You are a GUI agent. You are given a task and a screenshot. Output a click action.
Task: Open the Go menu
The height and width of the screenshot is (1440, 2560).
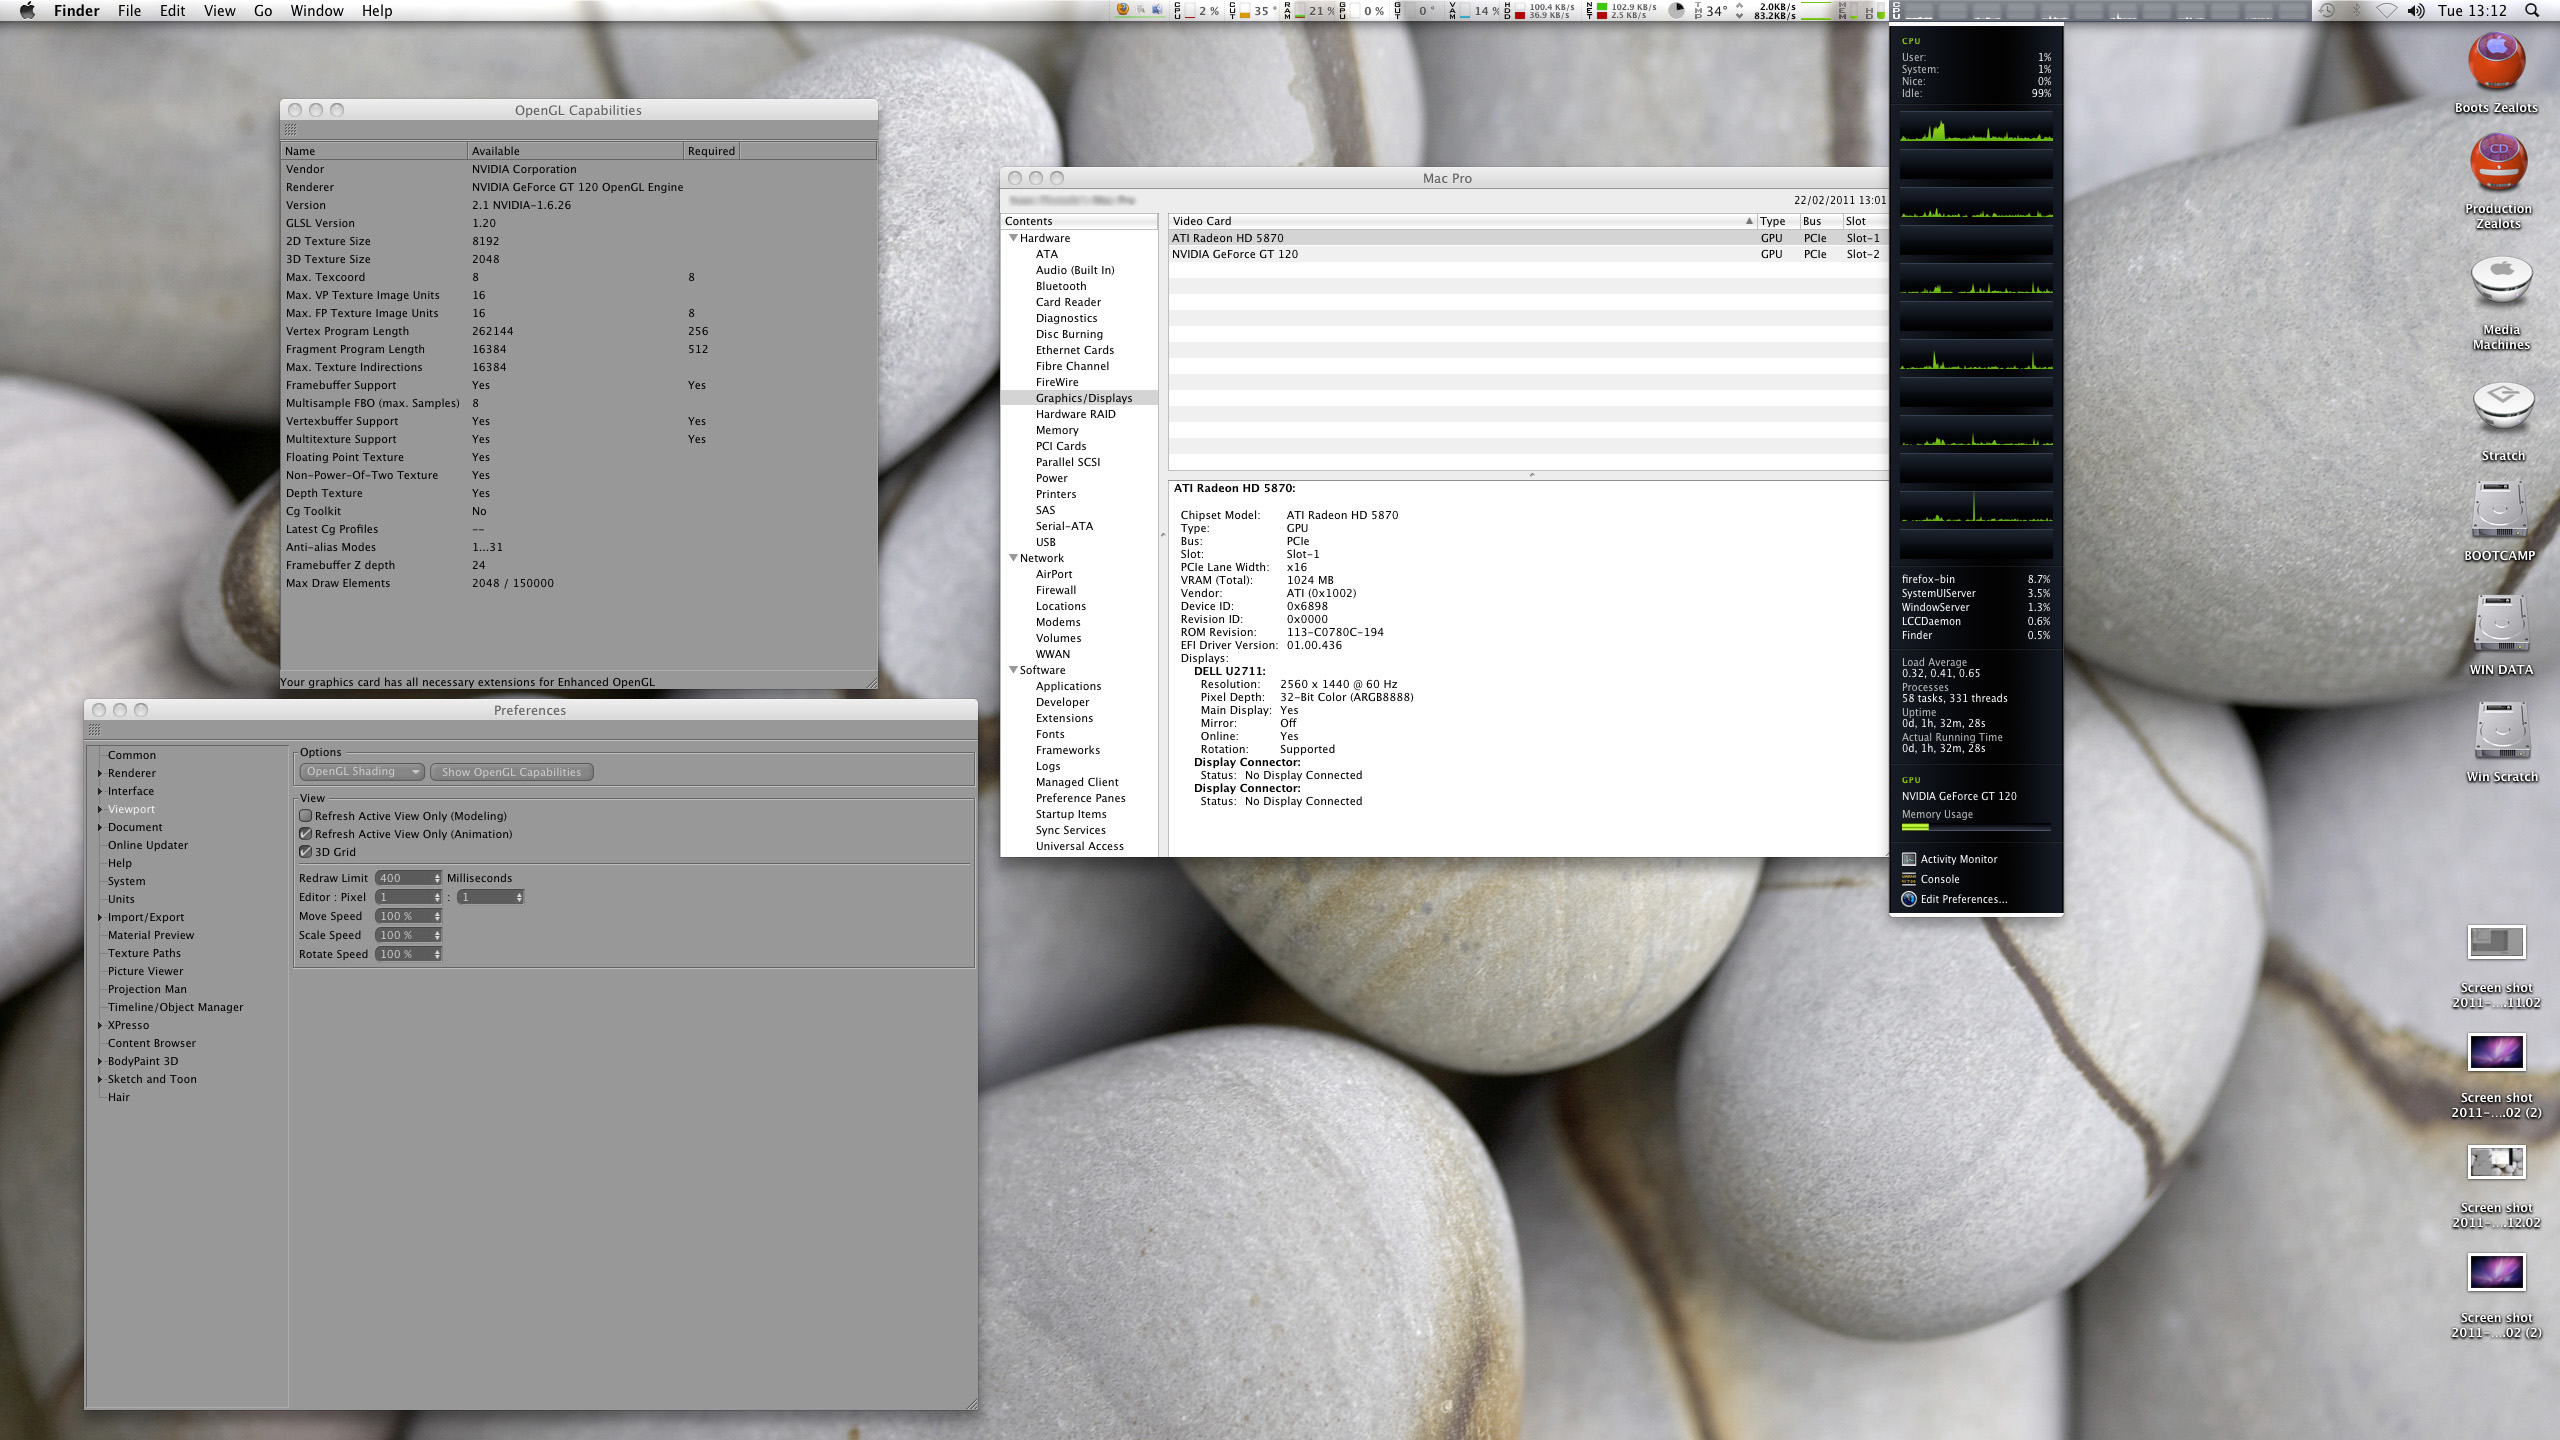pyautogui.click(x=263, y=11)
